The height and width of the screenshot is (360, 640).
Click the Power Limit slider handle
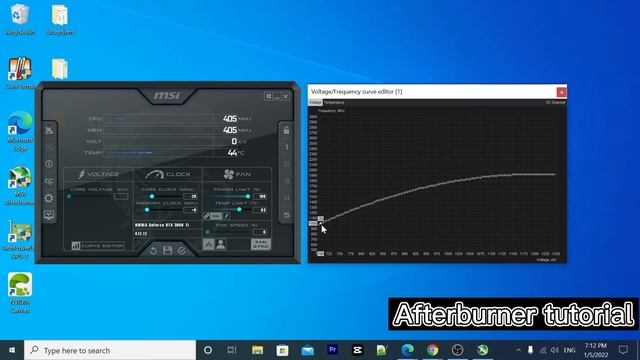[x=248, y=196]
